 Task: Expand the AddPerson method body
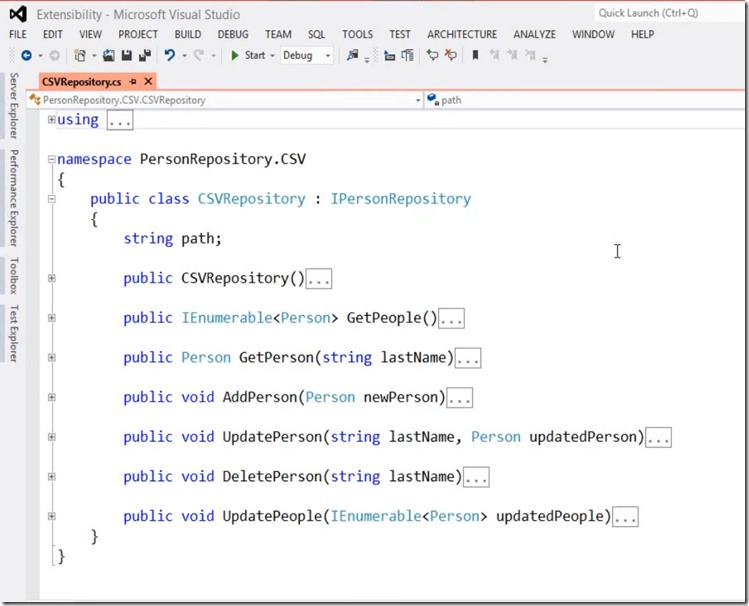click(x=52, y=397)
